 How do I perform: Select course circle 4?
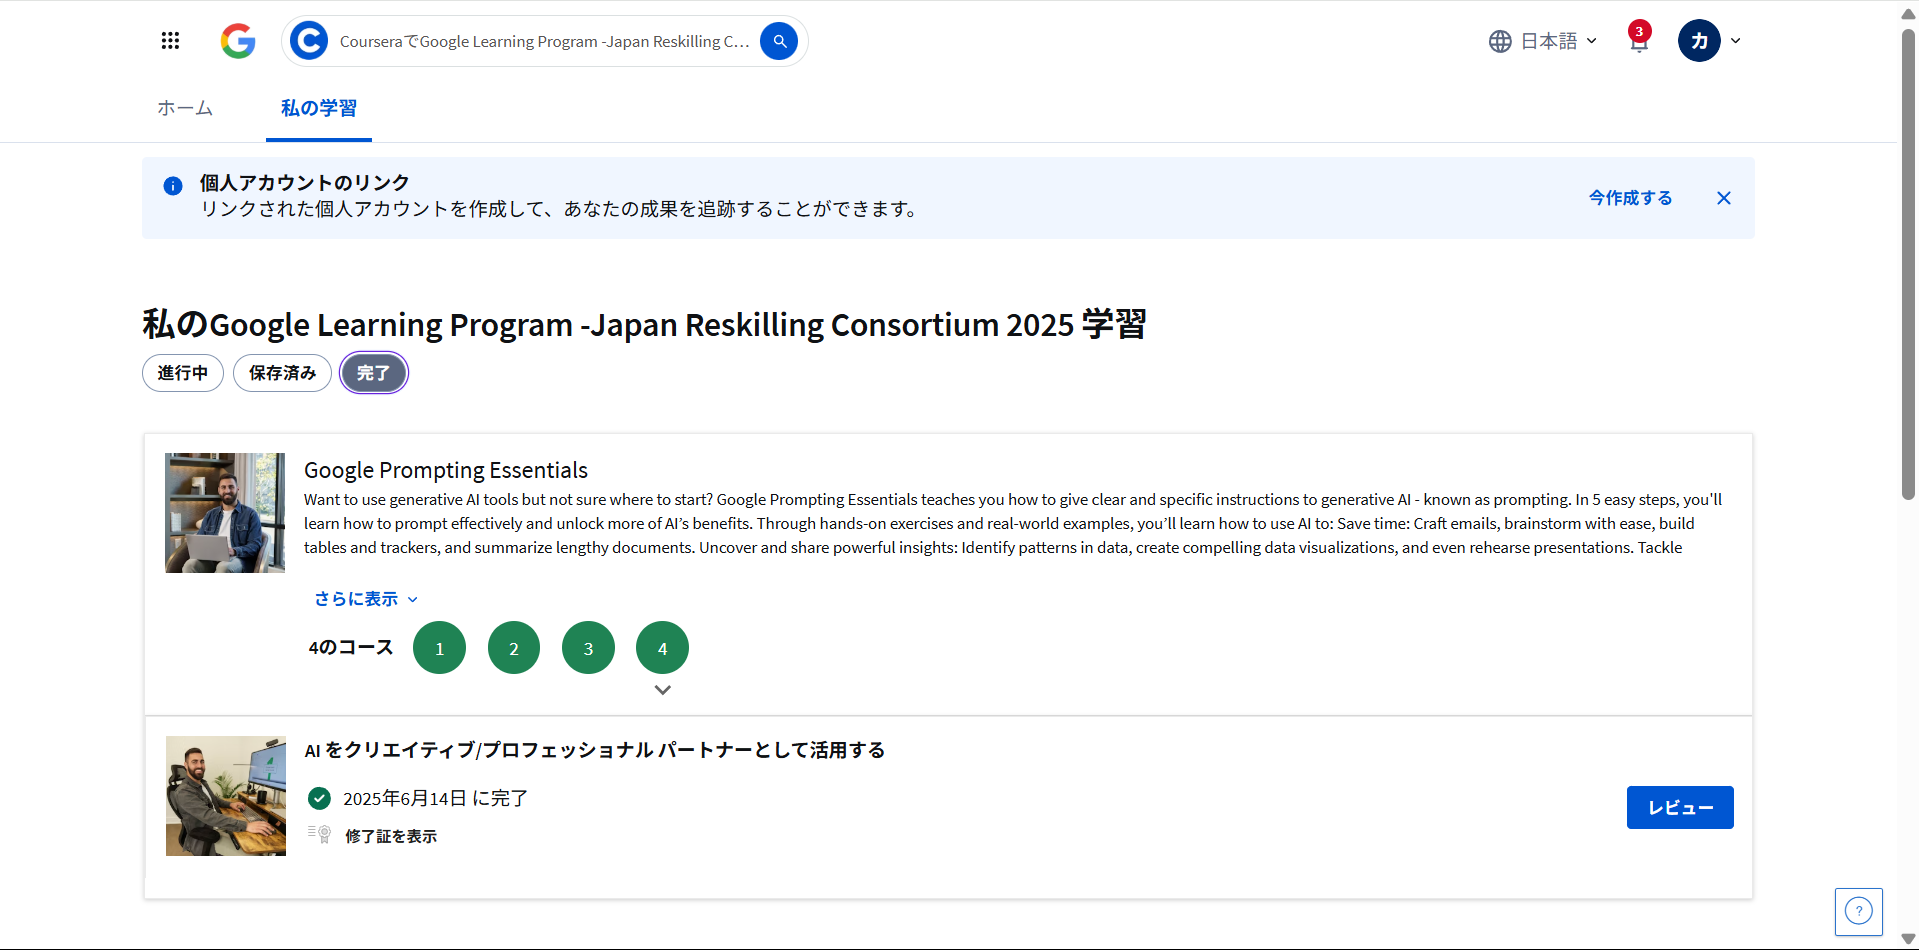tap(662, 648)
